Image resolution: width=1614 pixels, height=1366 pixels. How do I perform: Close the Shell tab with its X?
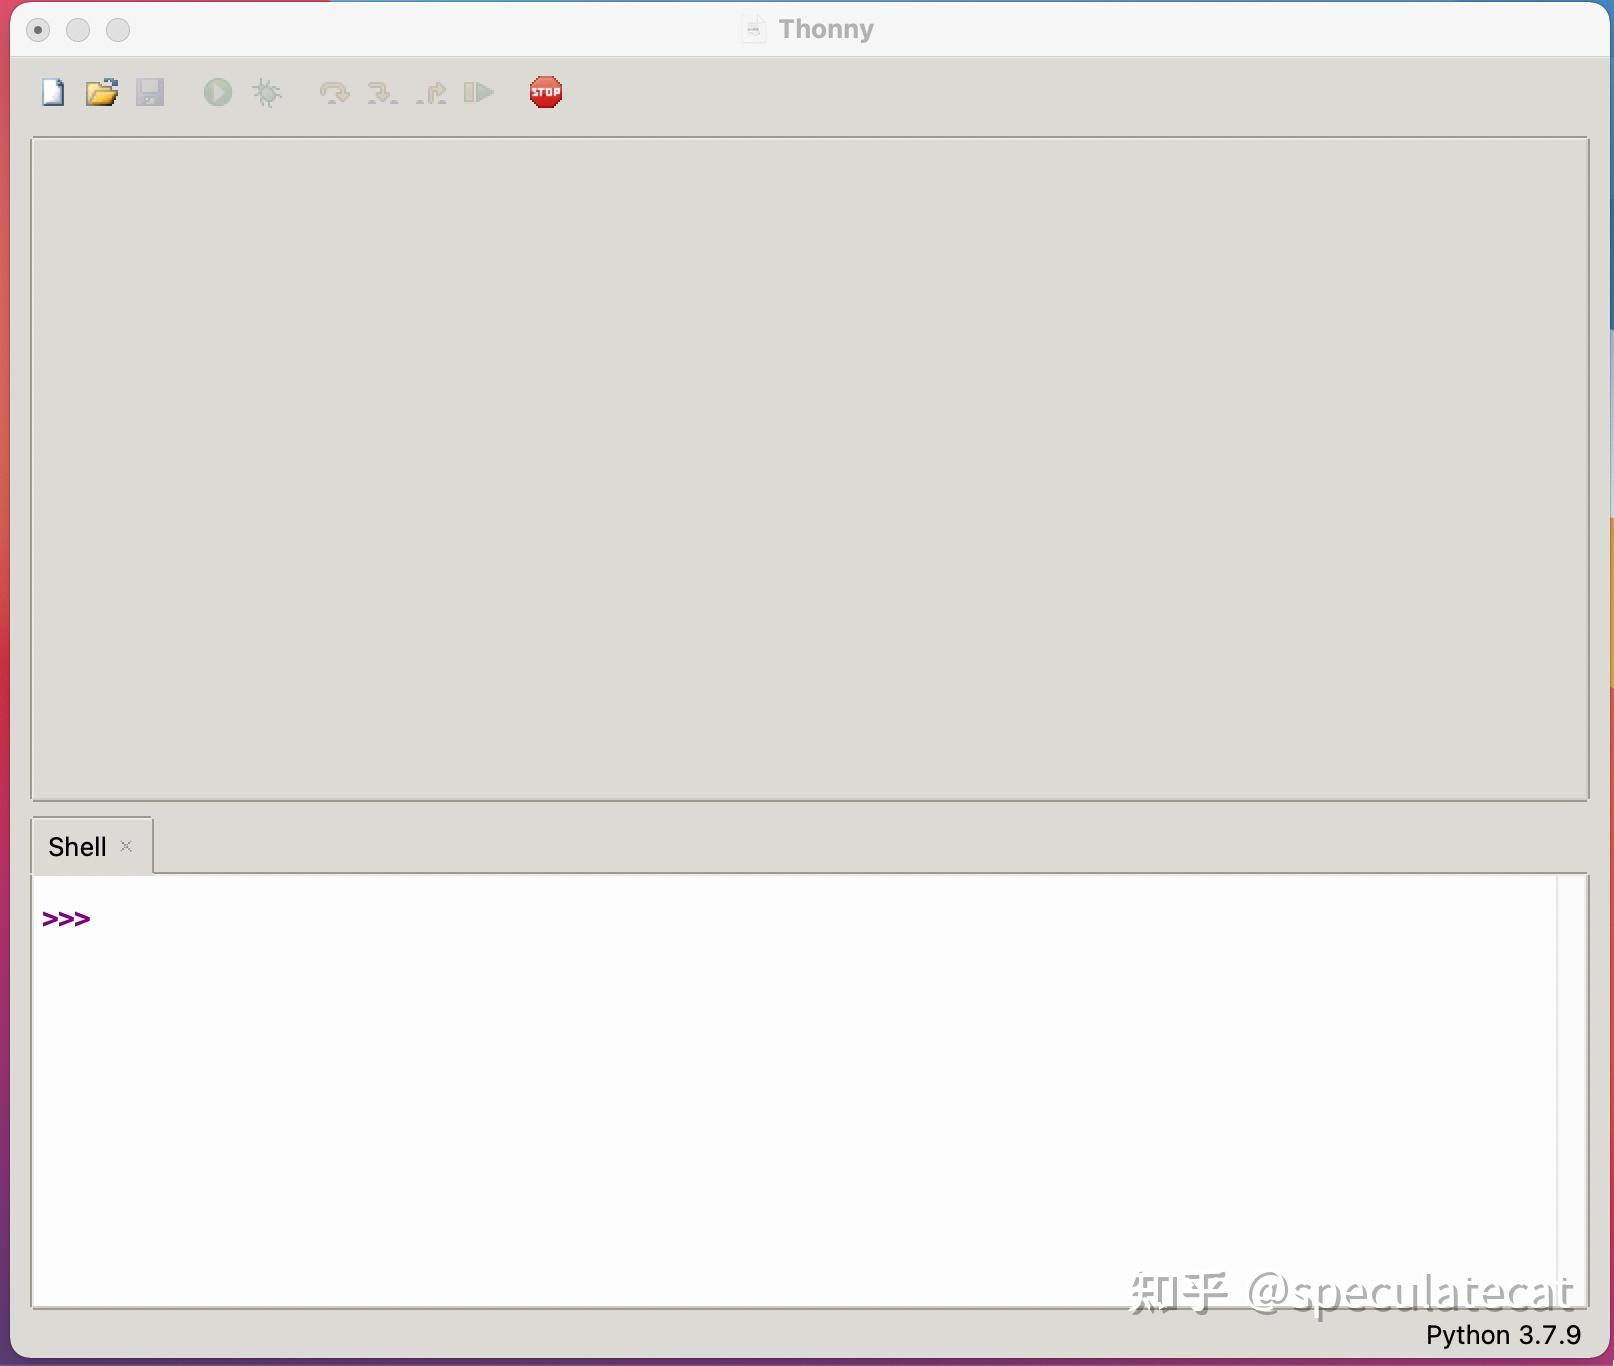tap(127, 846)
